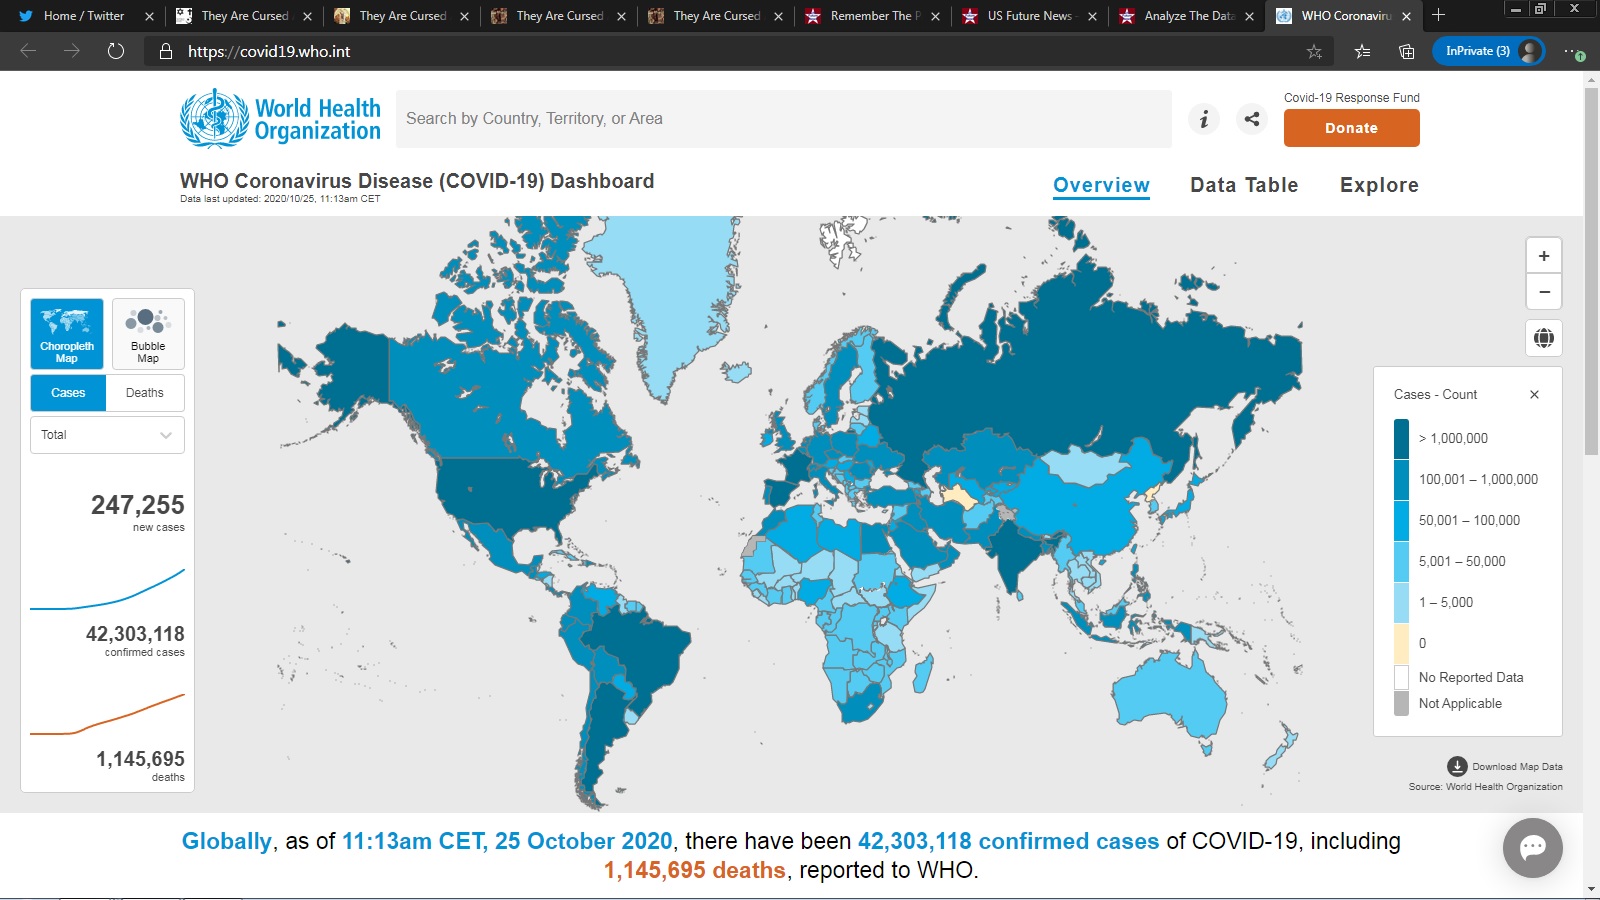Click the darkest blue >1,000,000 legend swatch
Screen dimensions: 1600x900
coord(1401,438)
